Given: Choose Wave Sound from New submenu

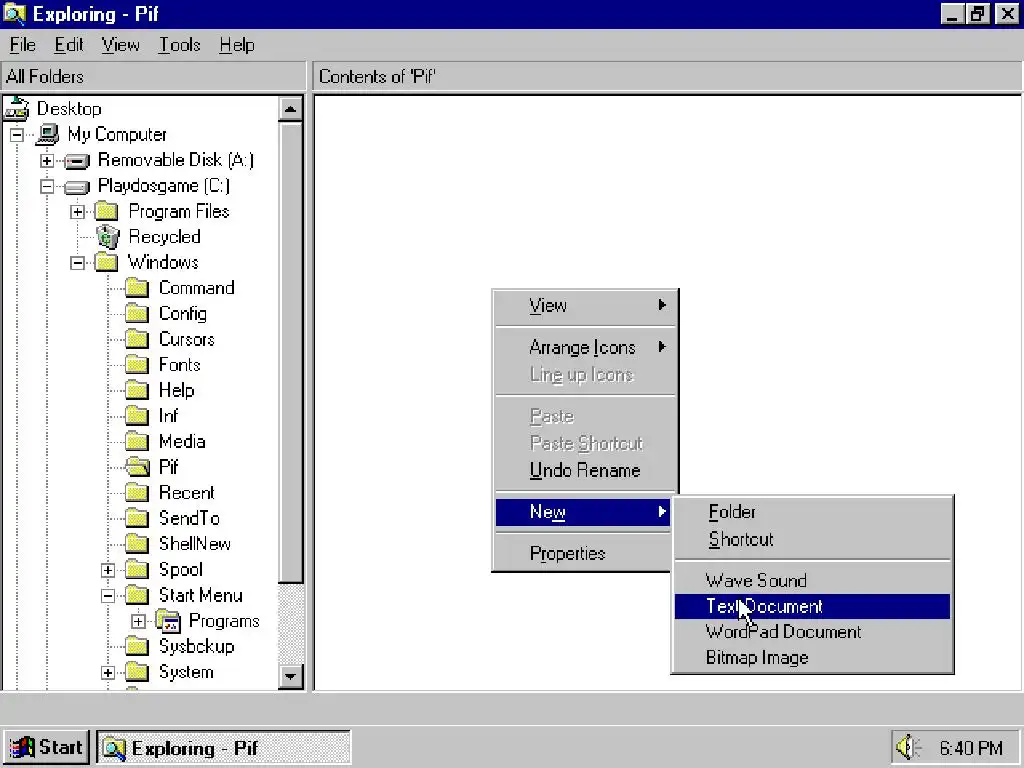Looking at the screenshot, I should click(812, 581).
